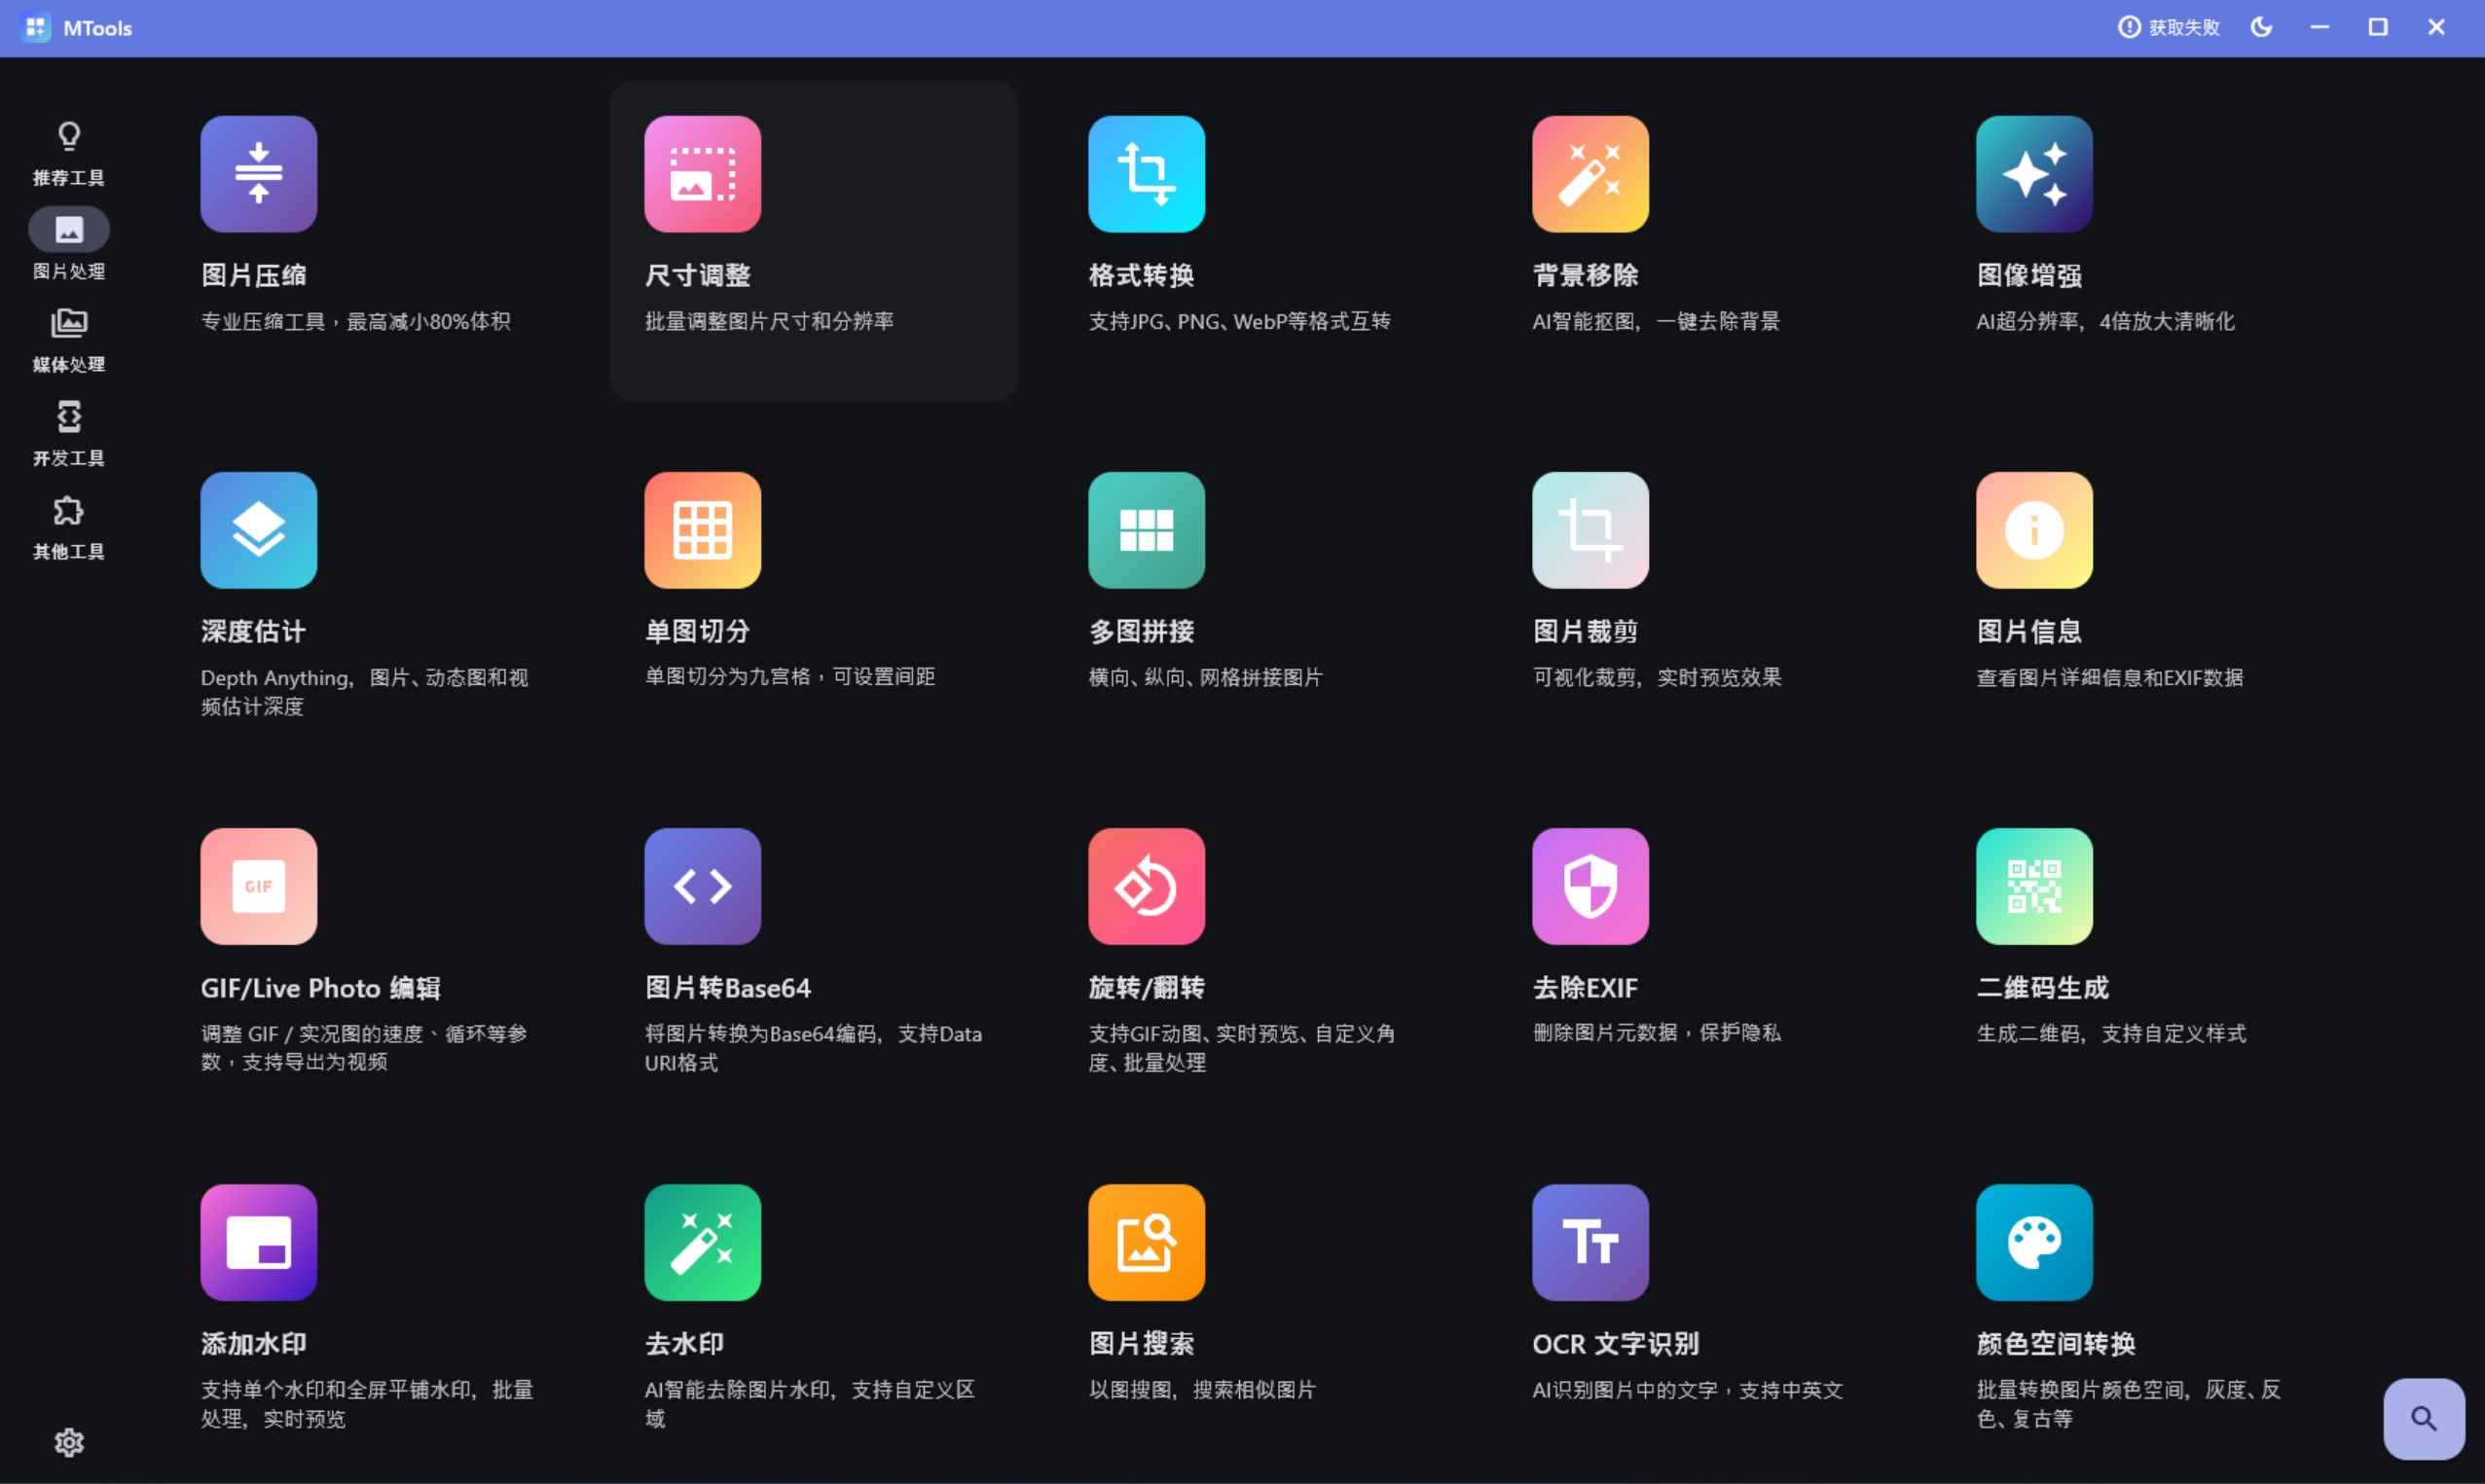Open the 图片搜索 image search icon
This screenshot has width=2485, height=1484.
(x=1146, y=1242)
